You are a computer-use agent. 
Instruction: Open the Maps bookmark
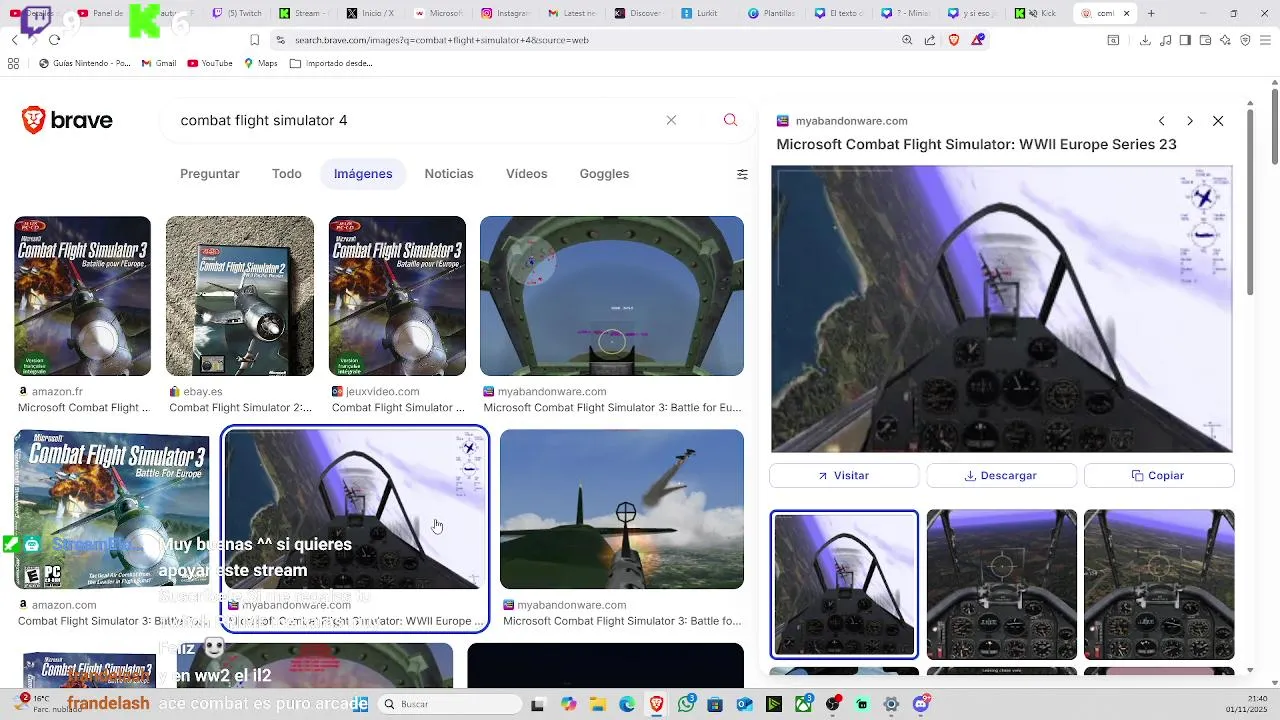click(260, 63)
